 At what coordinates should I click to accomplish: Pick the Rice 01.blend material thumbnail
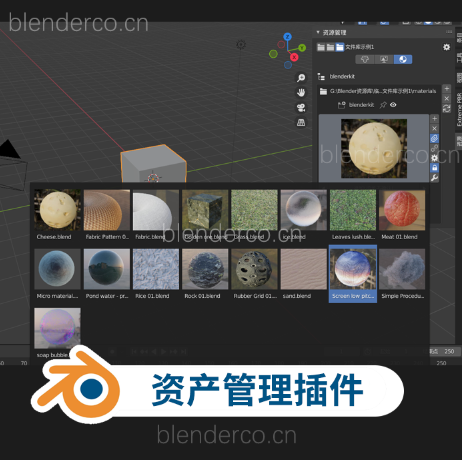coord(156,269)
